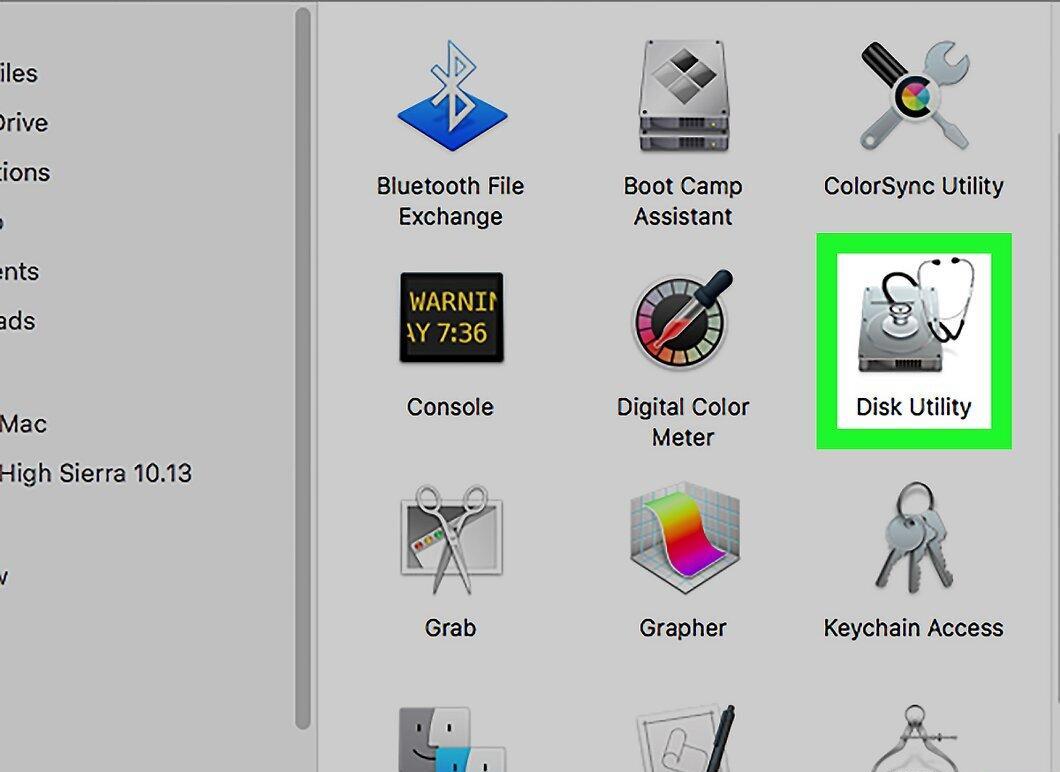Select the Script Editor pen icon
Viewport: 1060px width, 772px height.
[685, 738]
